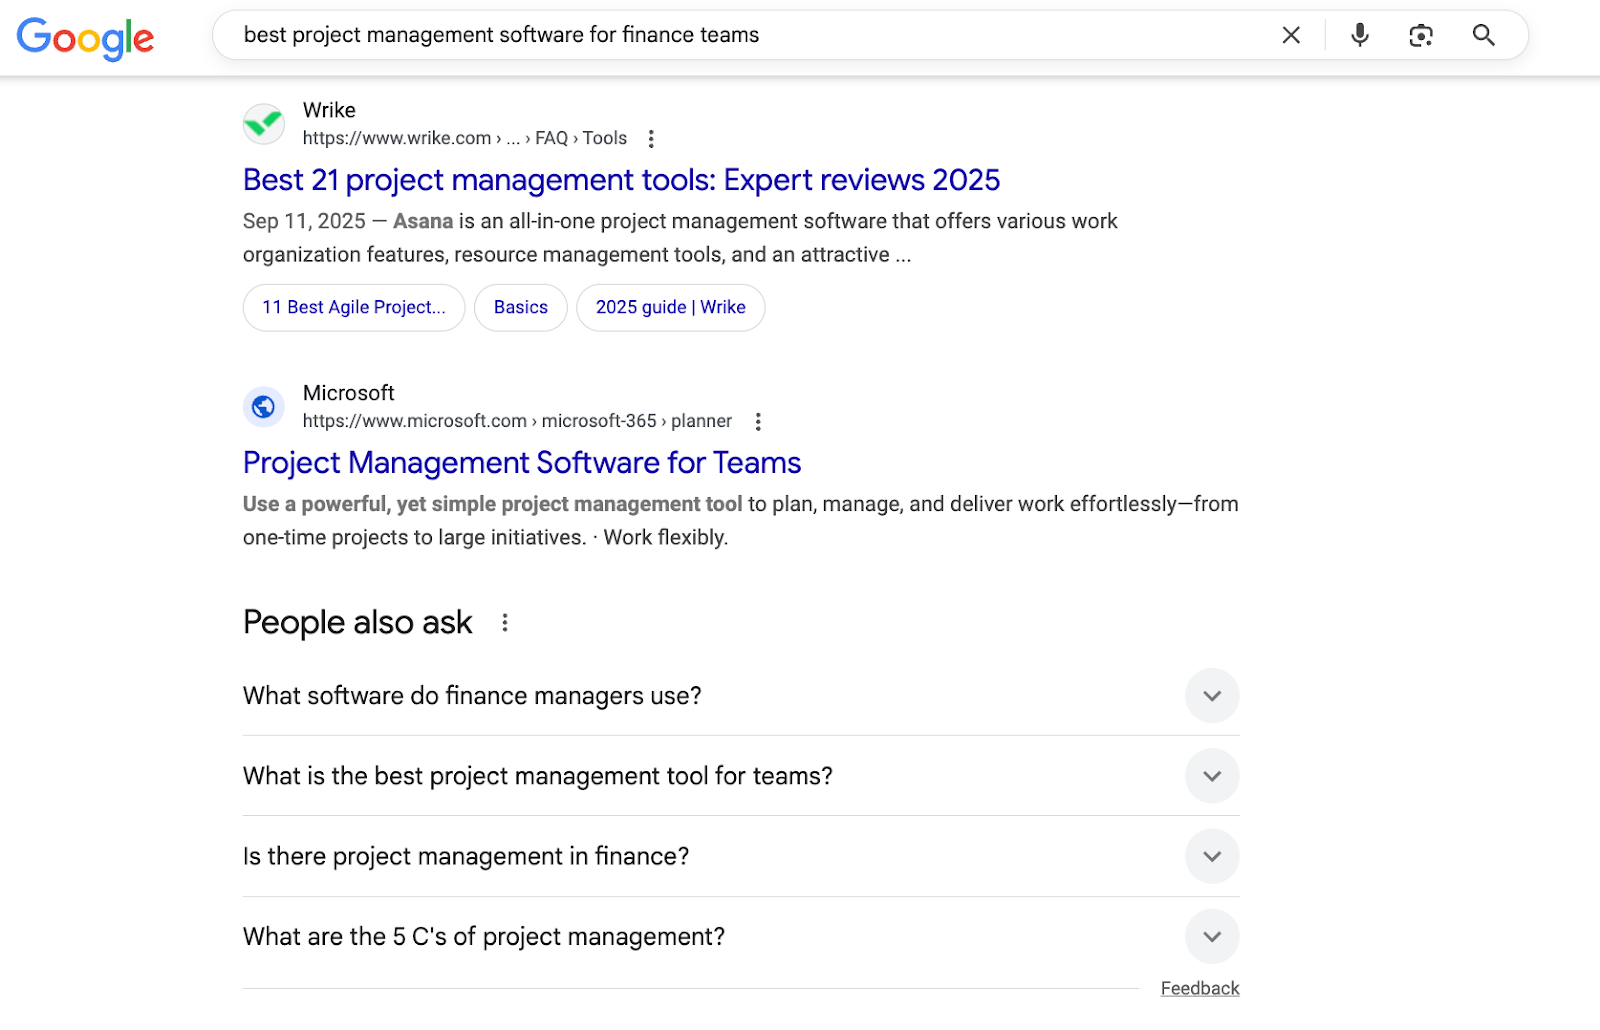Select the "11 Best Agile Project..." chip
The width and height of the screenshot is (1600, 1030).
tap(353, 308)
